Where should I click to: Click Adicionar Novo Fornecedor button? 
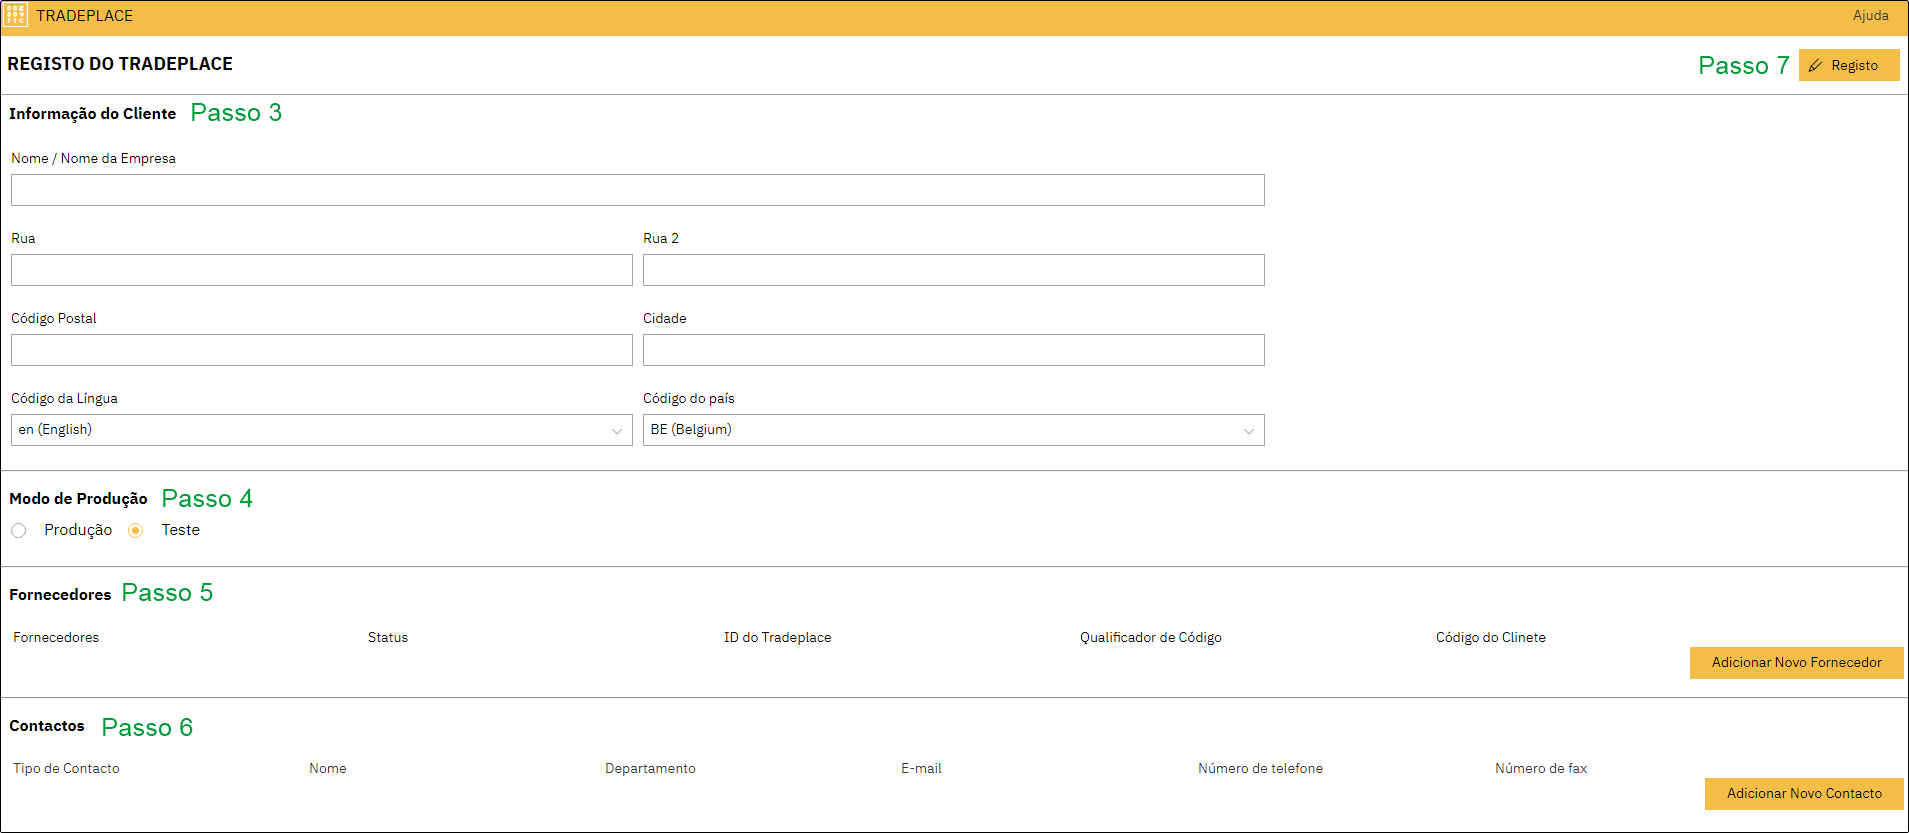click(x=1796, y=662)
